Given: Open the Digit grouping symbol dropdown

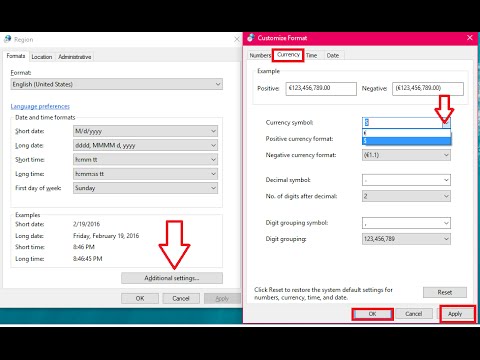Looking at the screenshot, I should tap(406, 223).
